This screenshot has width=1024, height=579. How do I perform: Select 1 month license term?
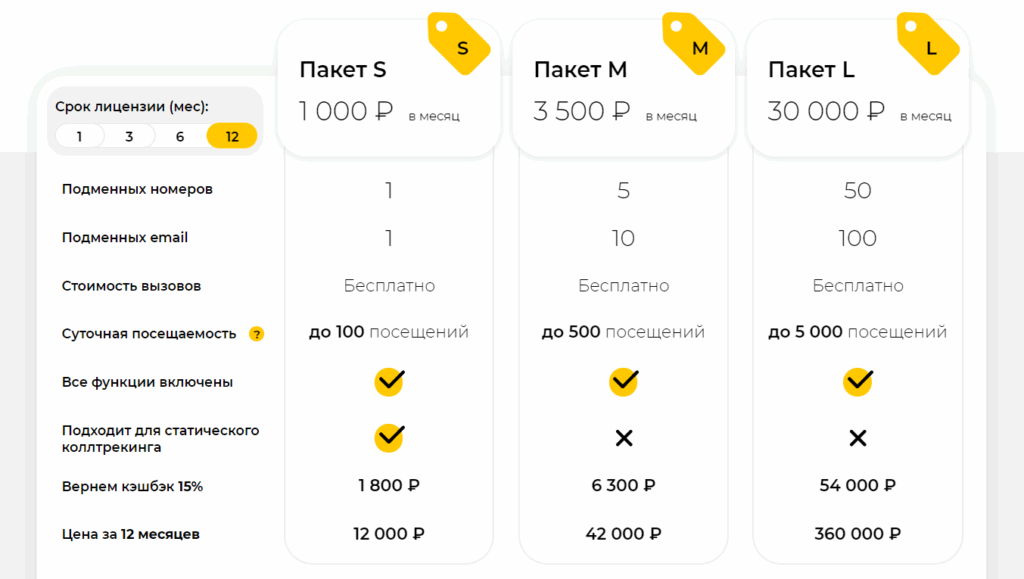[79, 137]
